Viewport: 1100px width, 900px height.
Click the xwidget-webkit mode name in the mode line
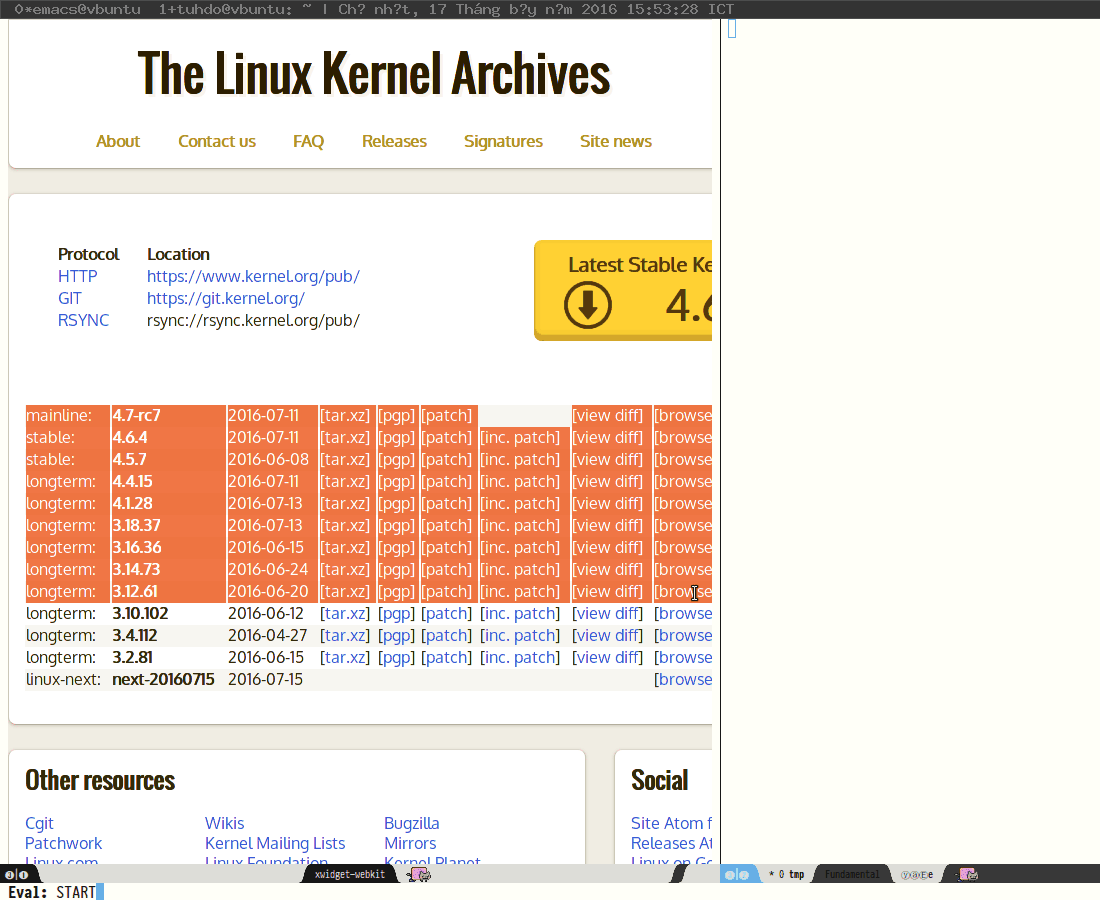(x=350, y=874)
